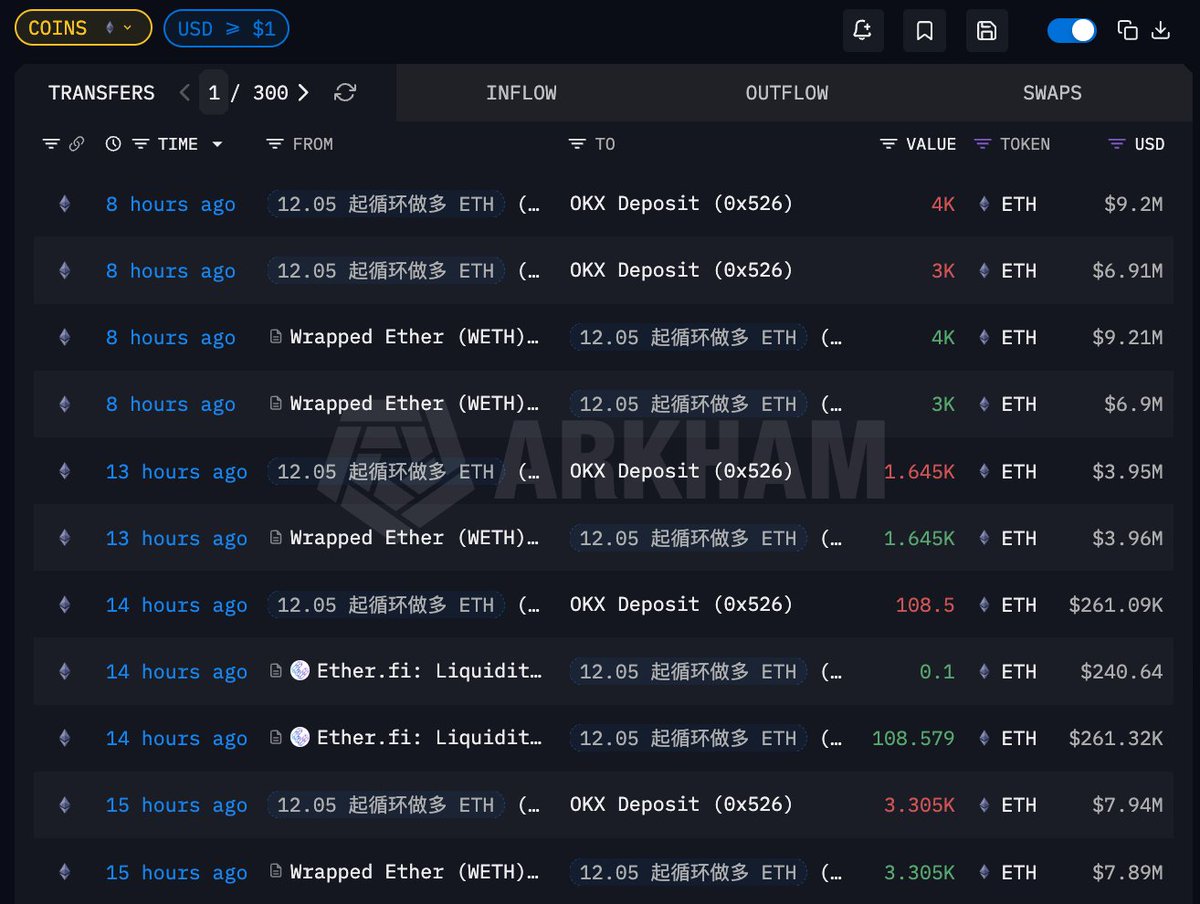Open the alert bell icon
This screenshot has width=1200, height=904.
[862, 30]
